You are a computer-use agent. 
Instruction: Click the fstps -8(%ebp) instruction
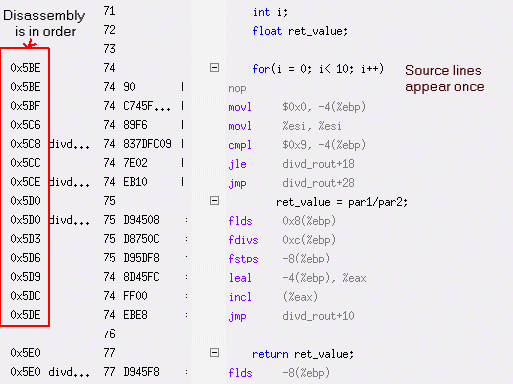tap(279, 259)
